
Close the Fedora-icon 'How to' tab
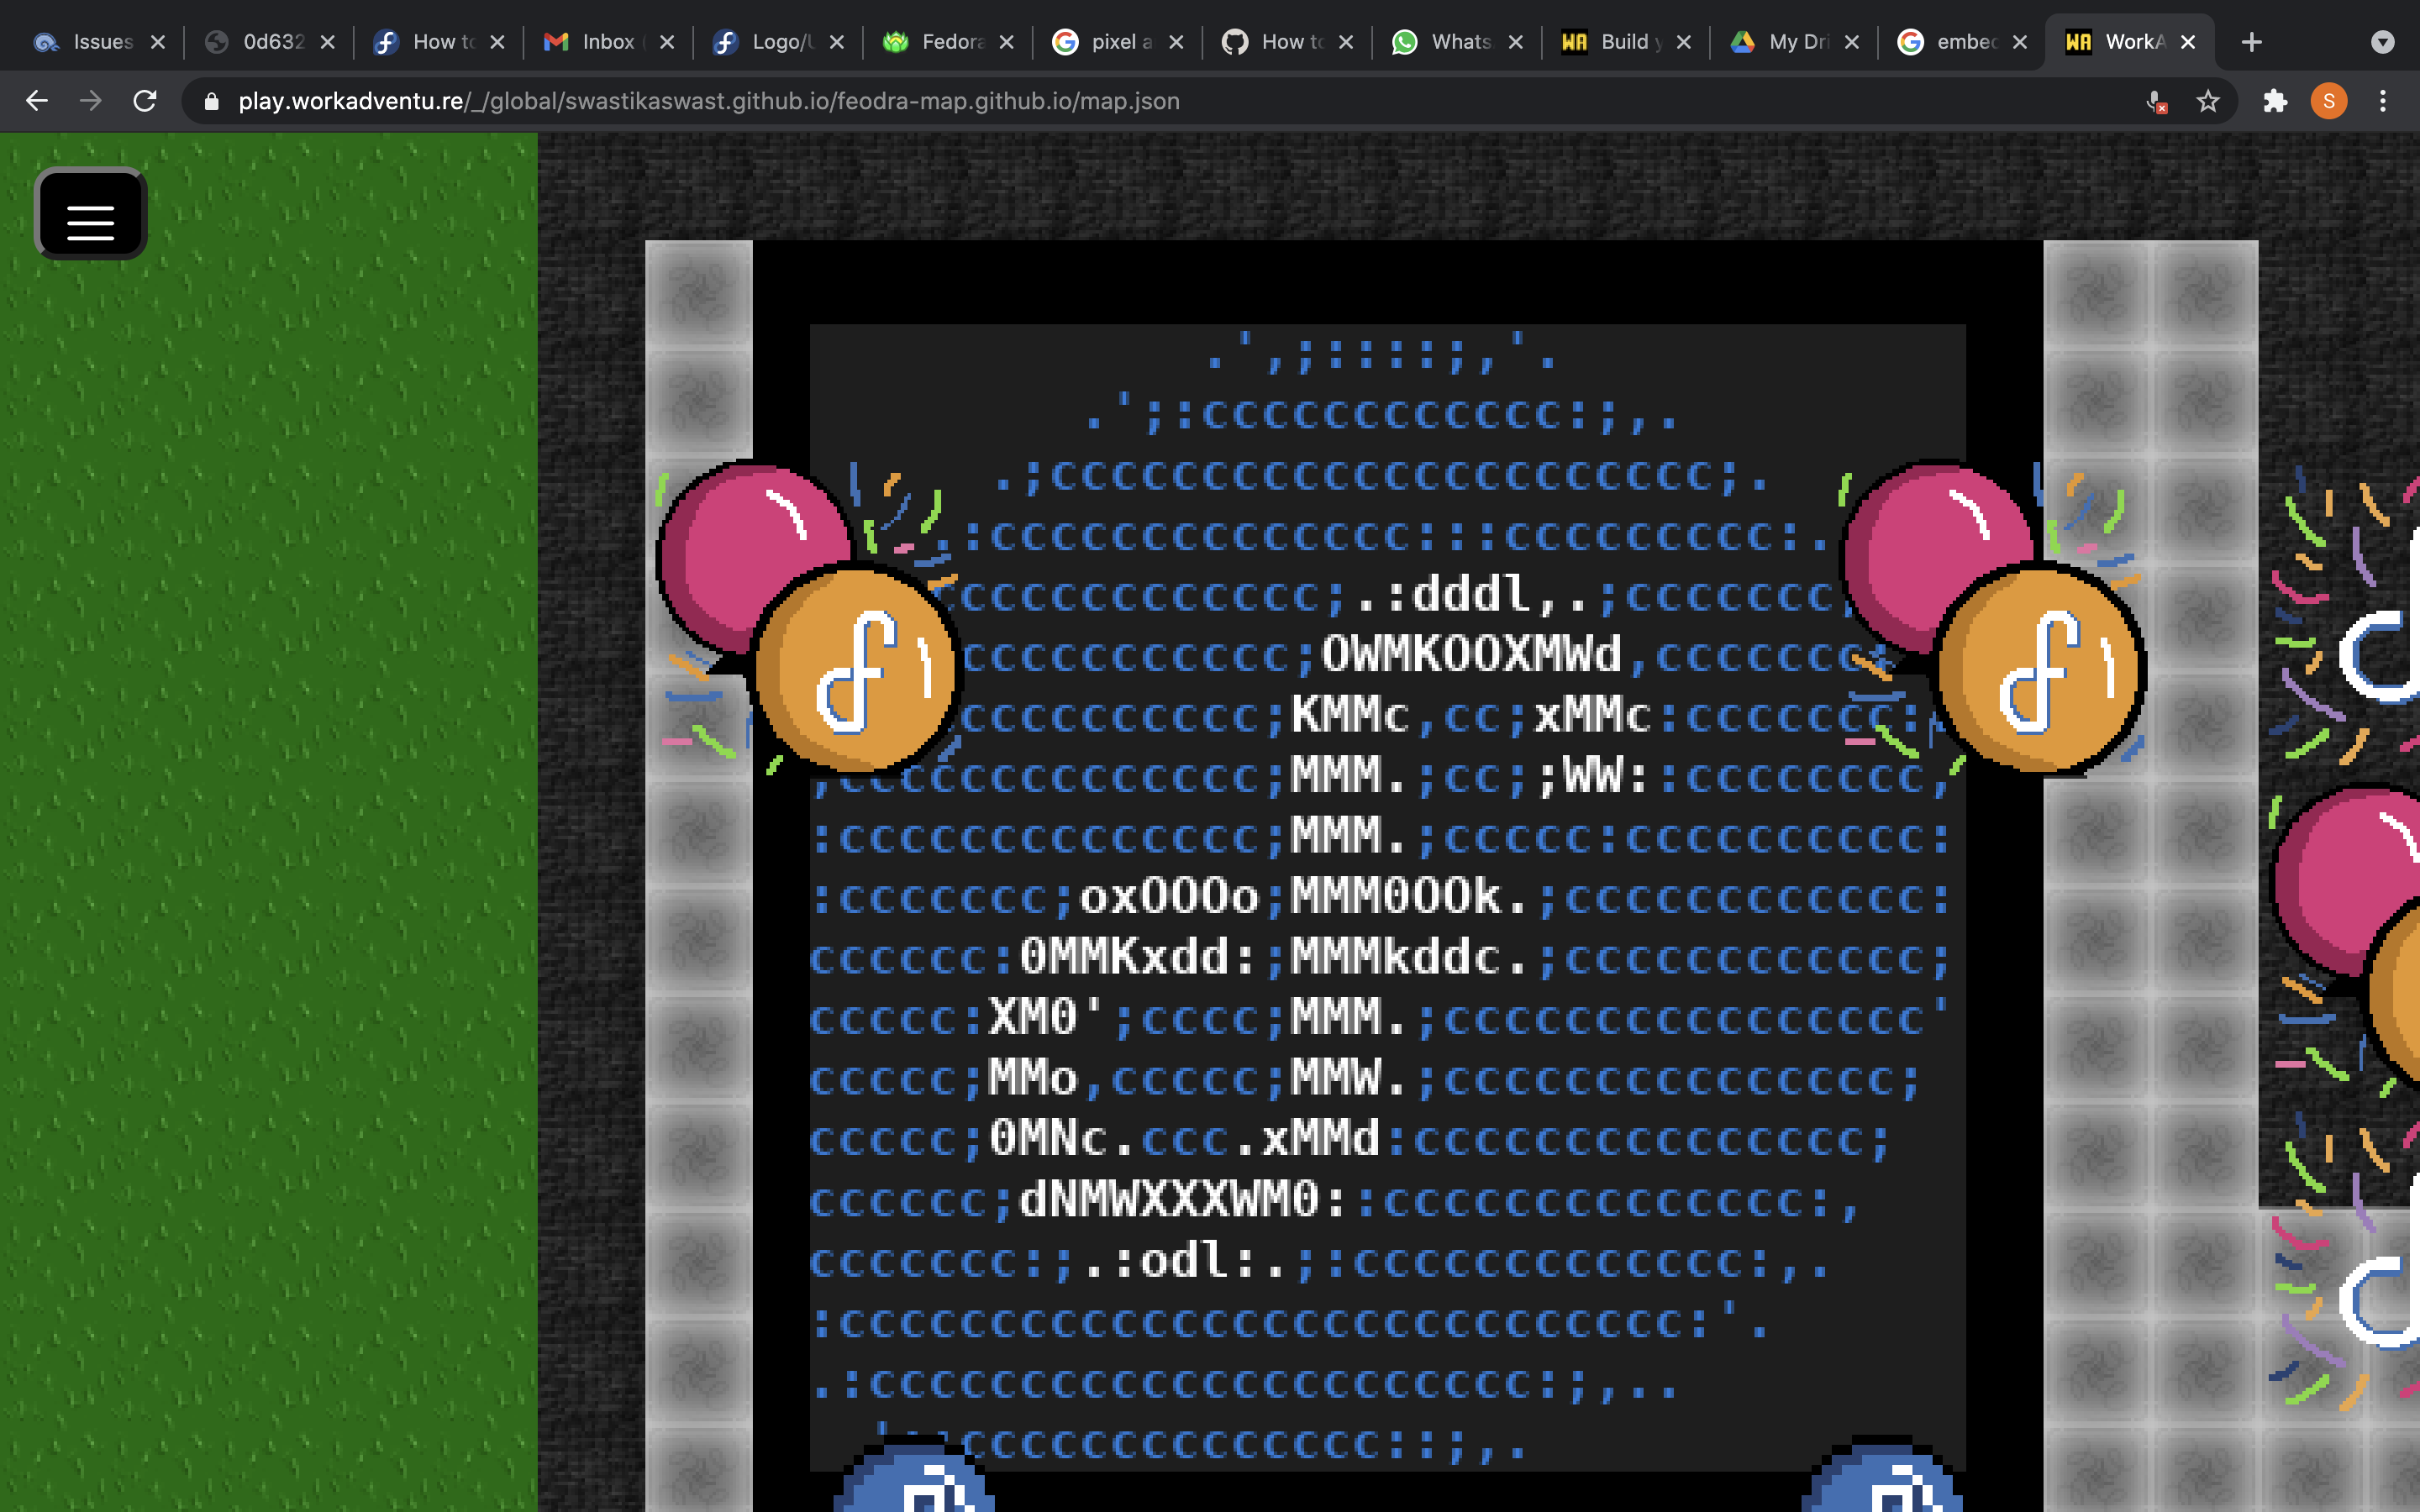(x=498, y=42)
